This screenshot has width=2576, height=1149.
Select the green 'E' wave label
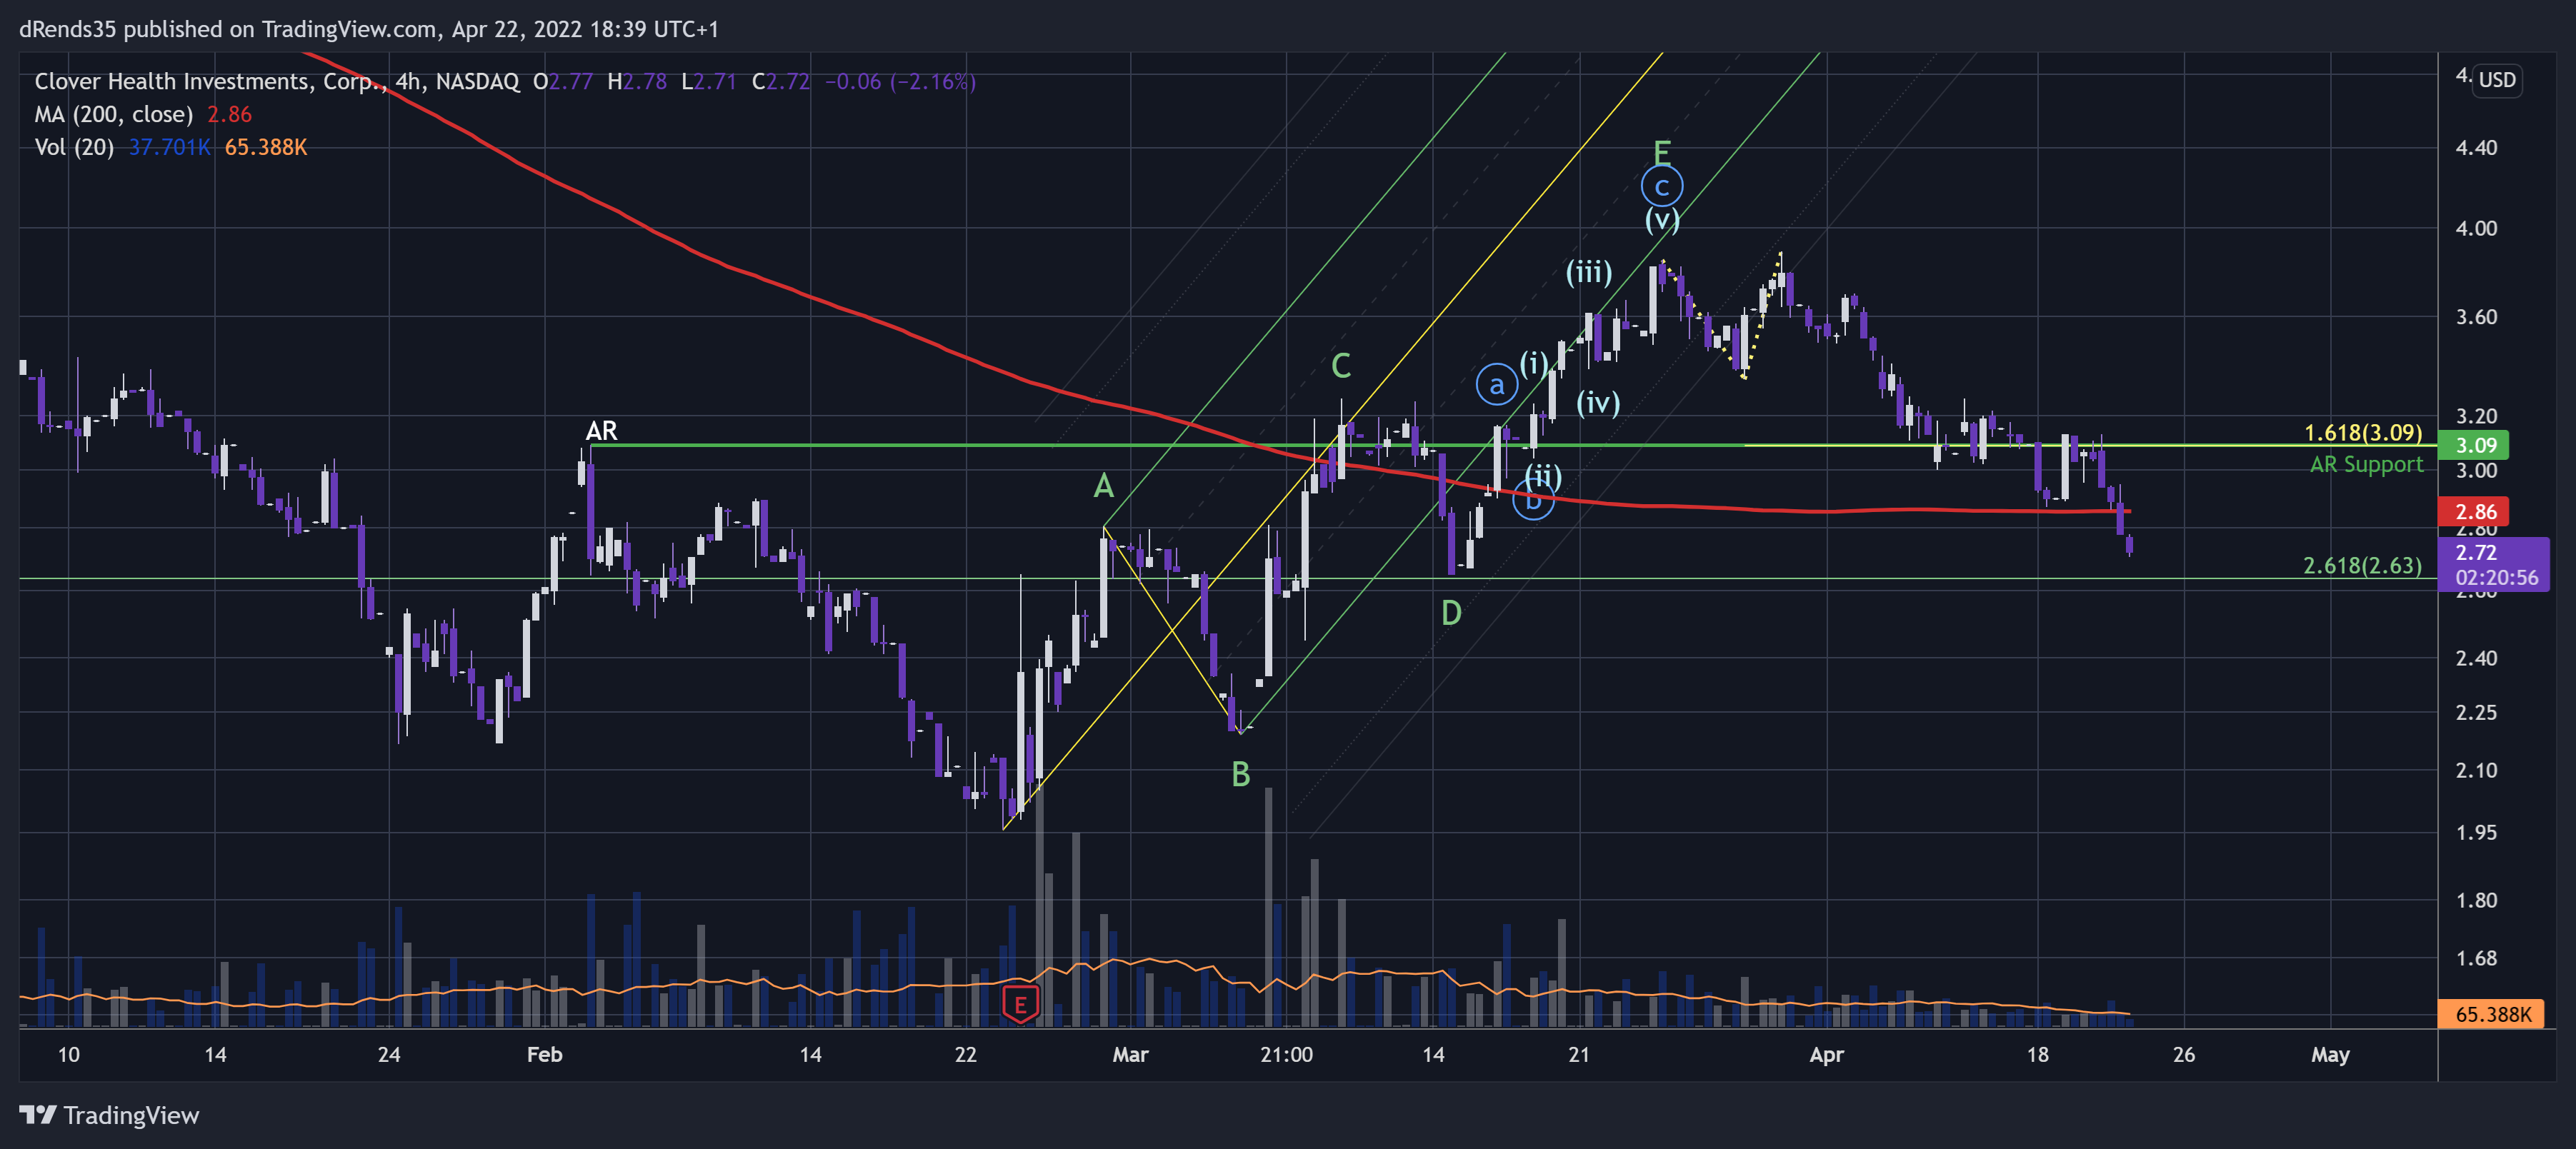click(x=1661, y=152)
